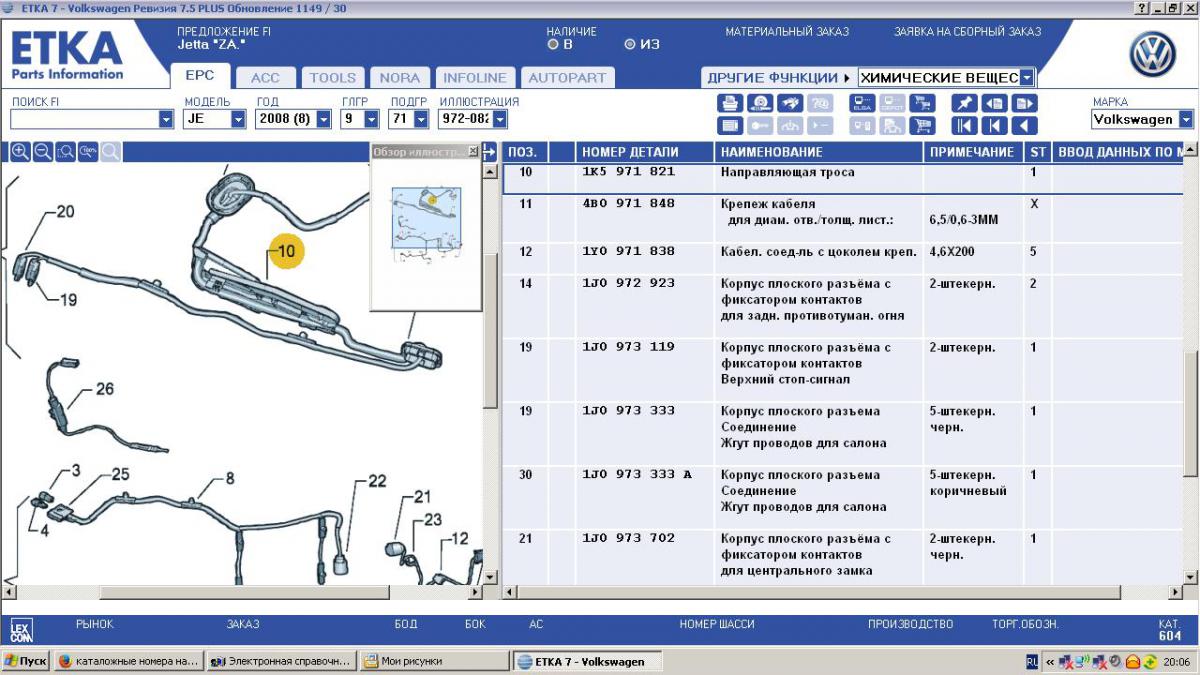Click the ЗАКАЗ status bar label
The width and height of the screenshot is (1200, 675).
pos(243,624)
